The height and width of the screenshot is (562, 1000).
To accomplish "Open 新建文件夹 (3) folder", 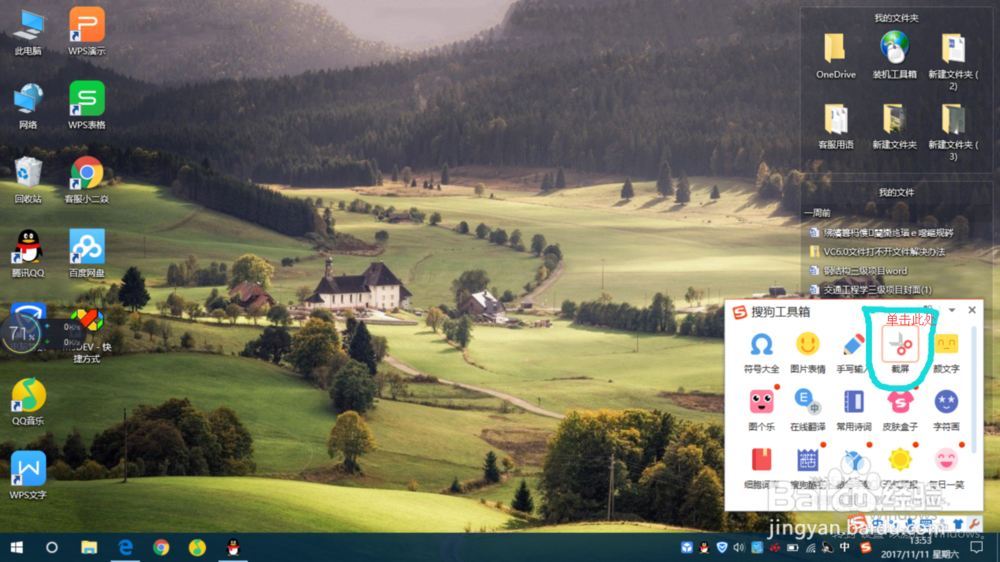I will point(953,132).
